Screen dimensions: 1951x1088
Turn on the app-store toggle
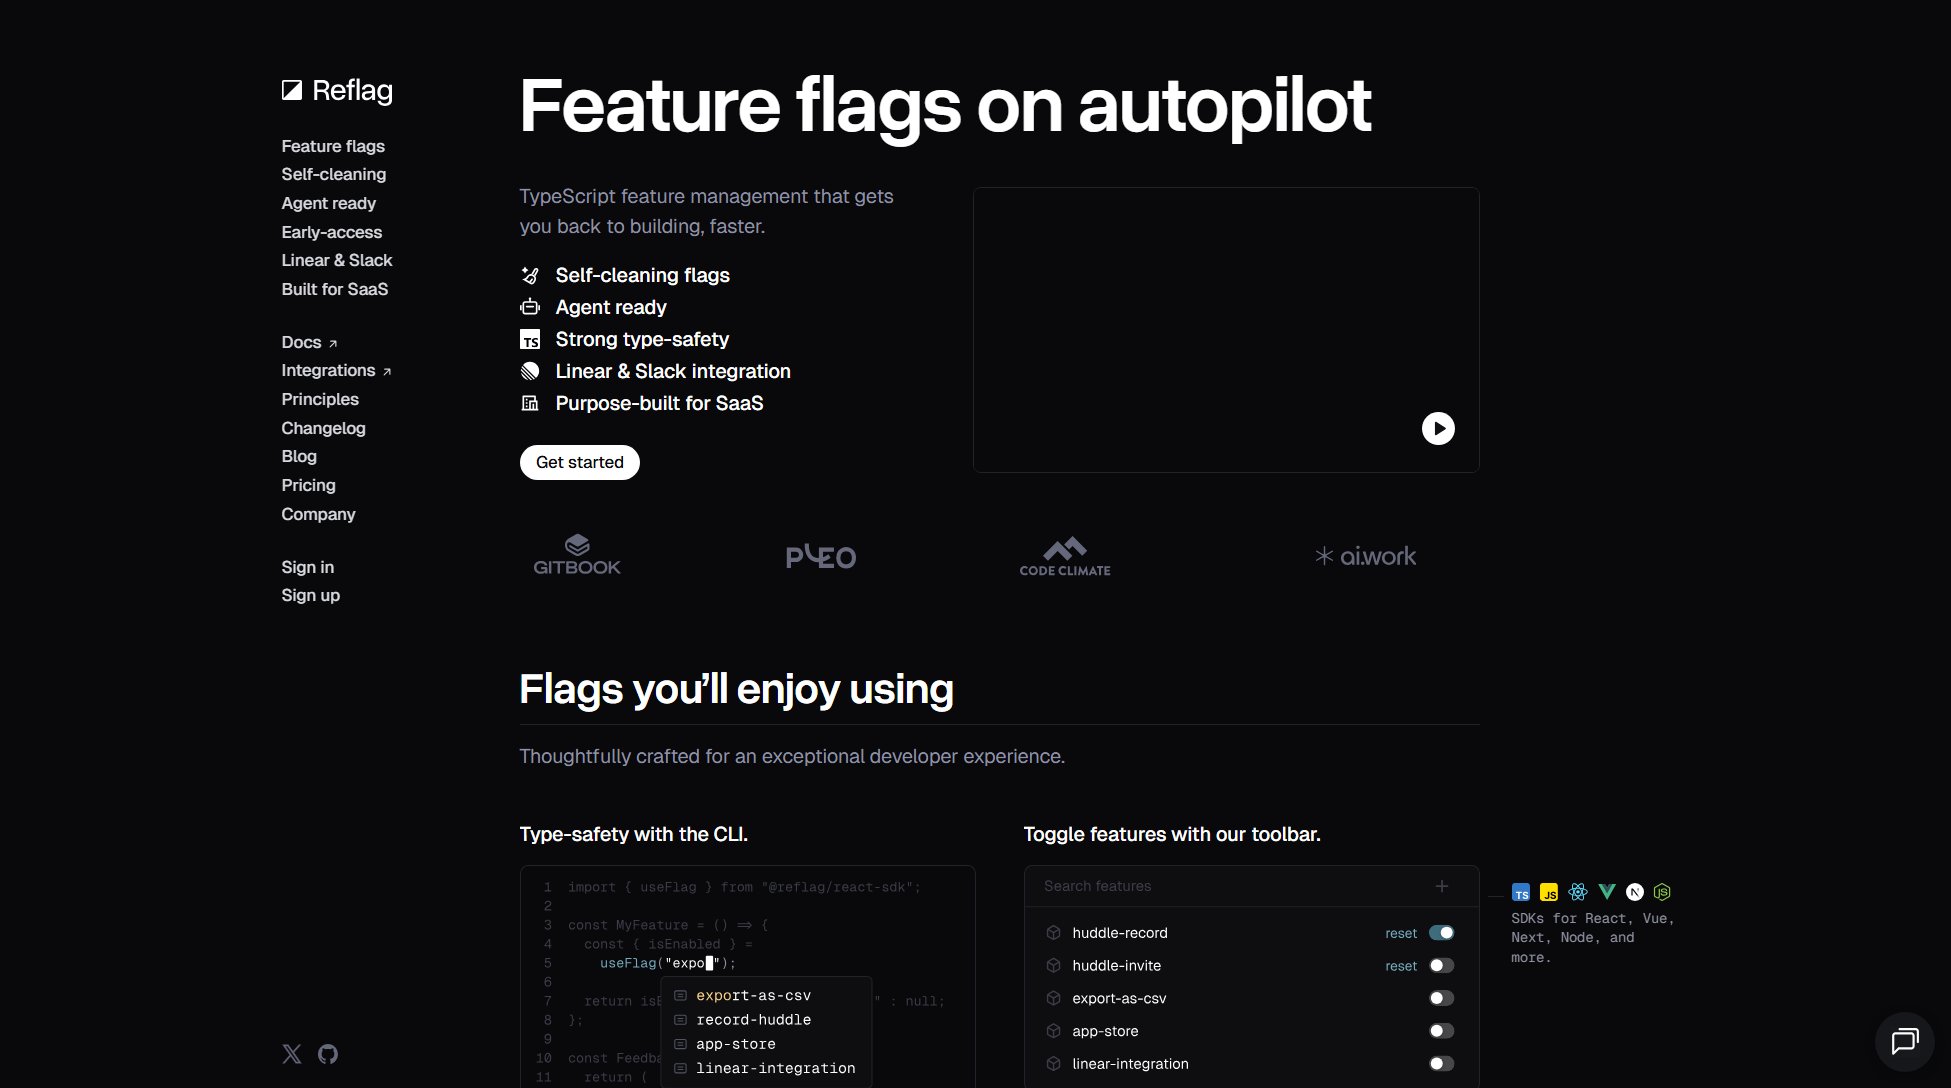[x=1441, y=1031]
